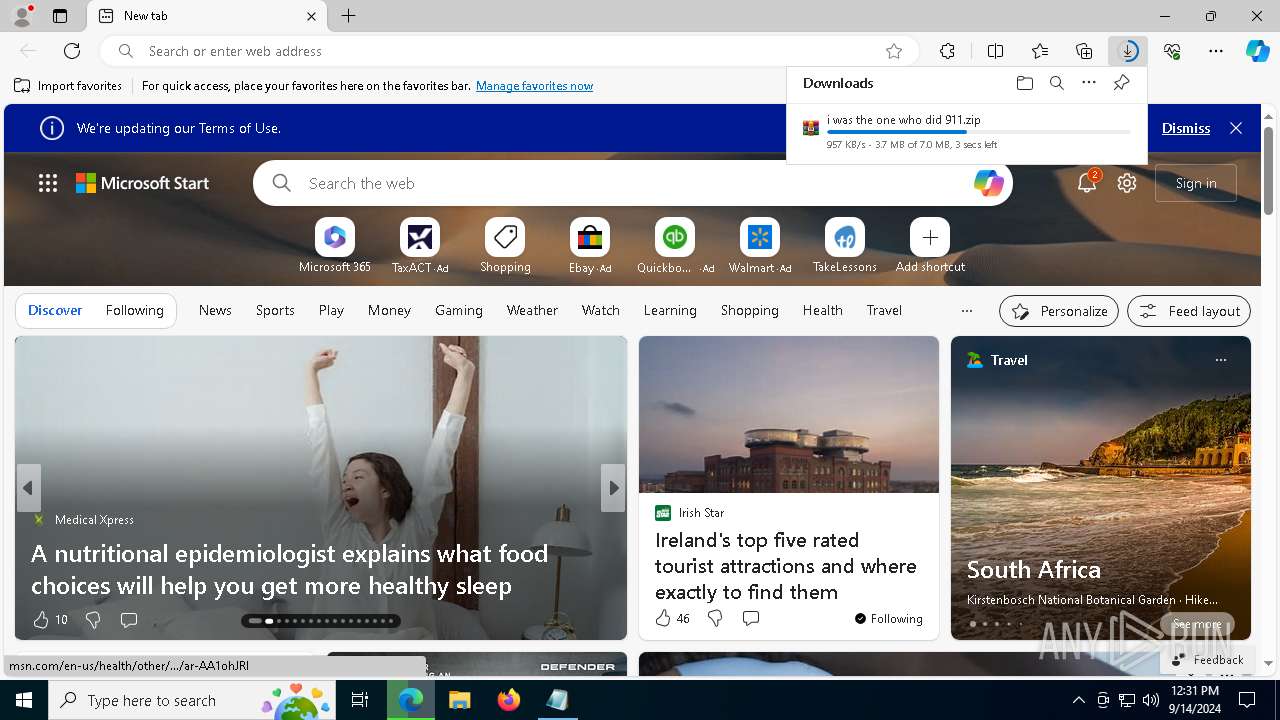Select the Money category

pos(389,311)
